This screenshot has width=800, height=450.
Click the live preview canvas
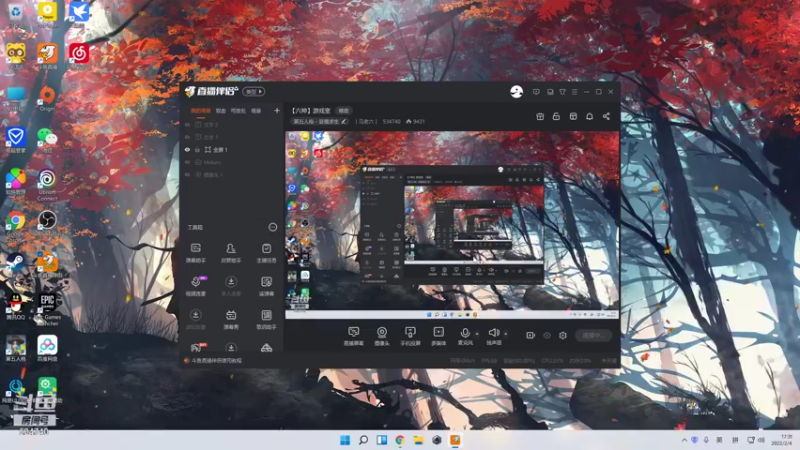pos(452,225)
